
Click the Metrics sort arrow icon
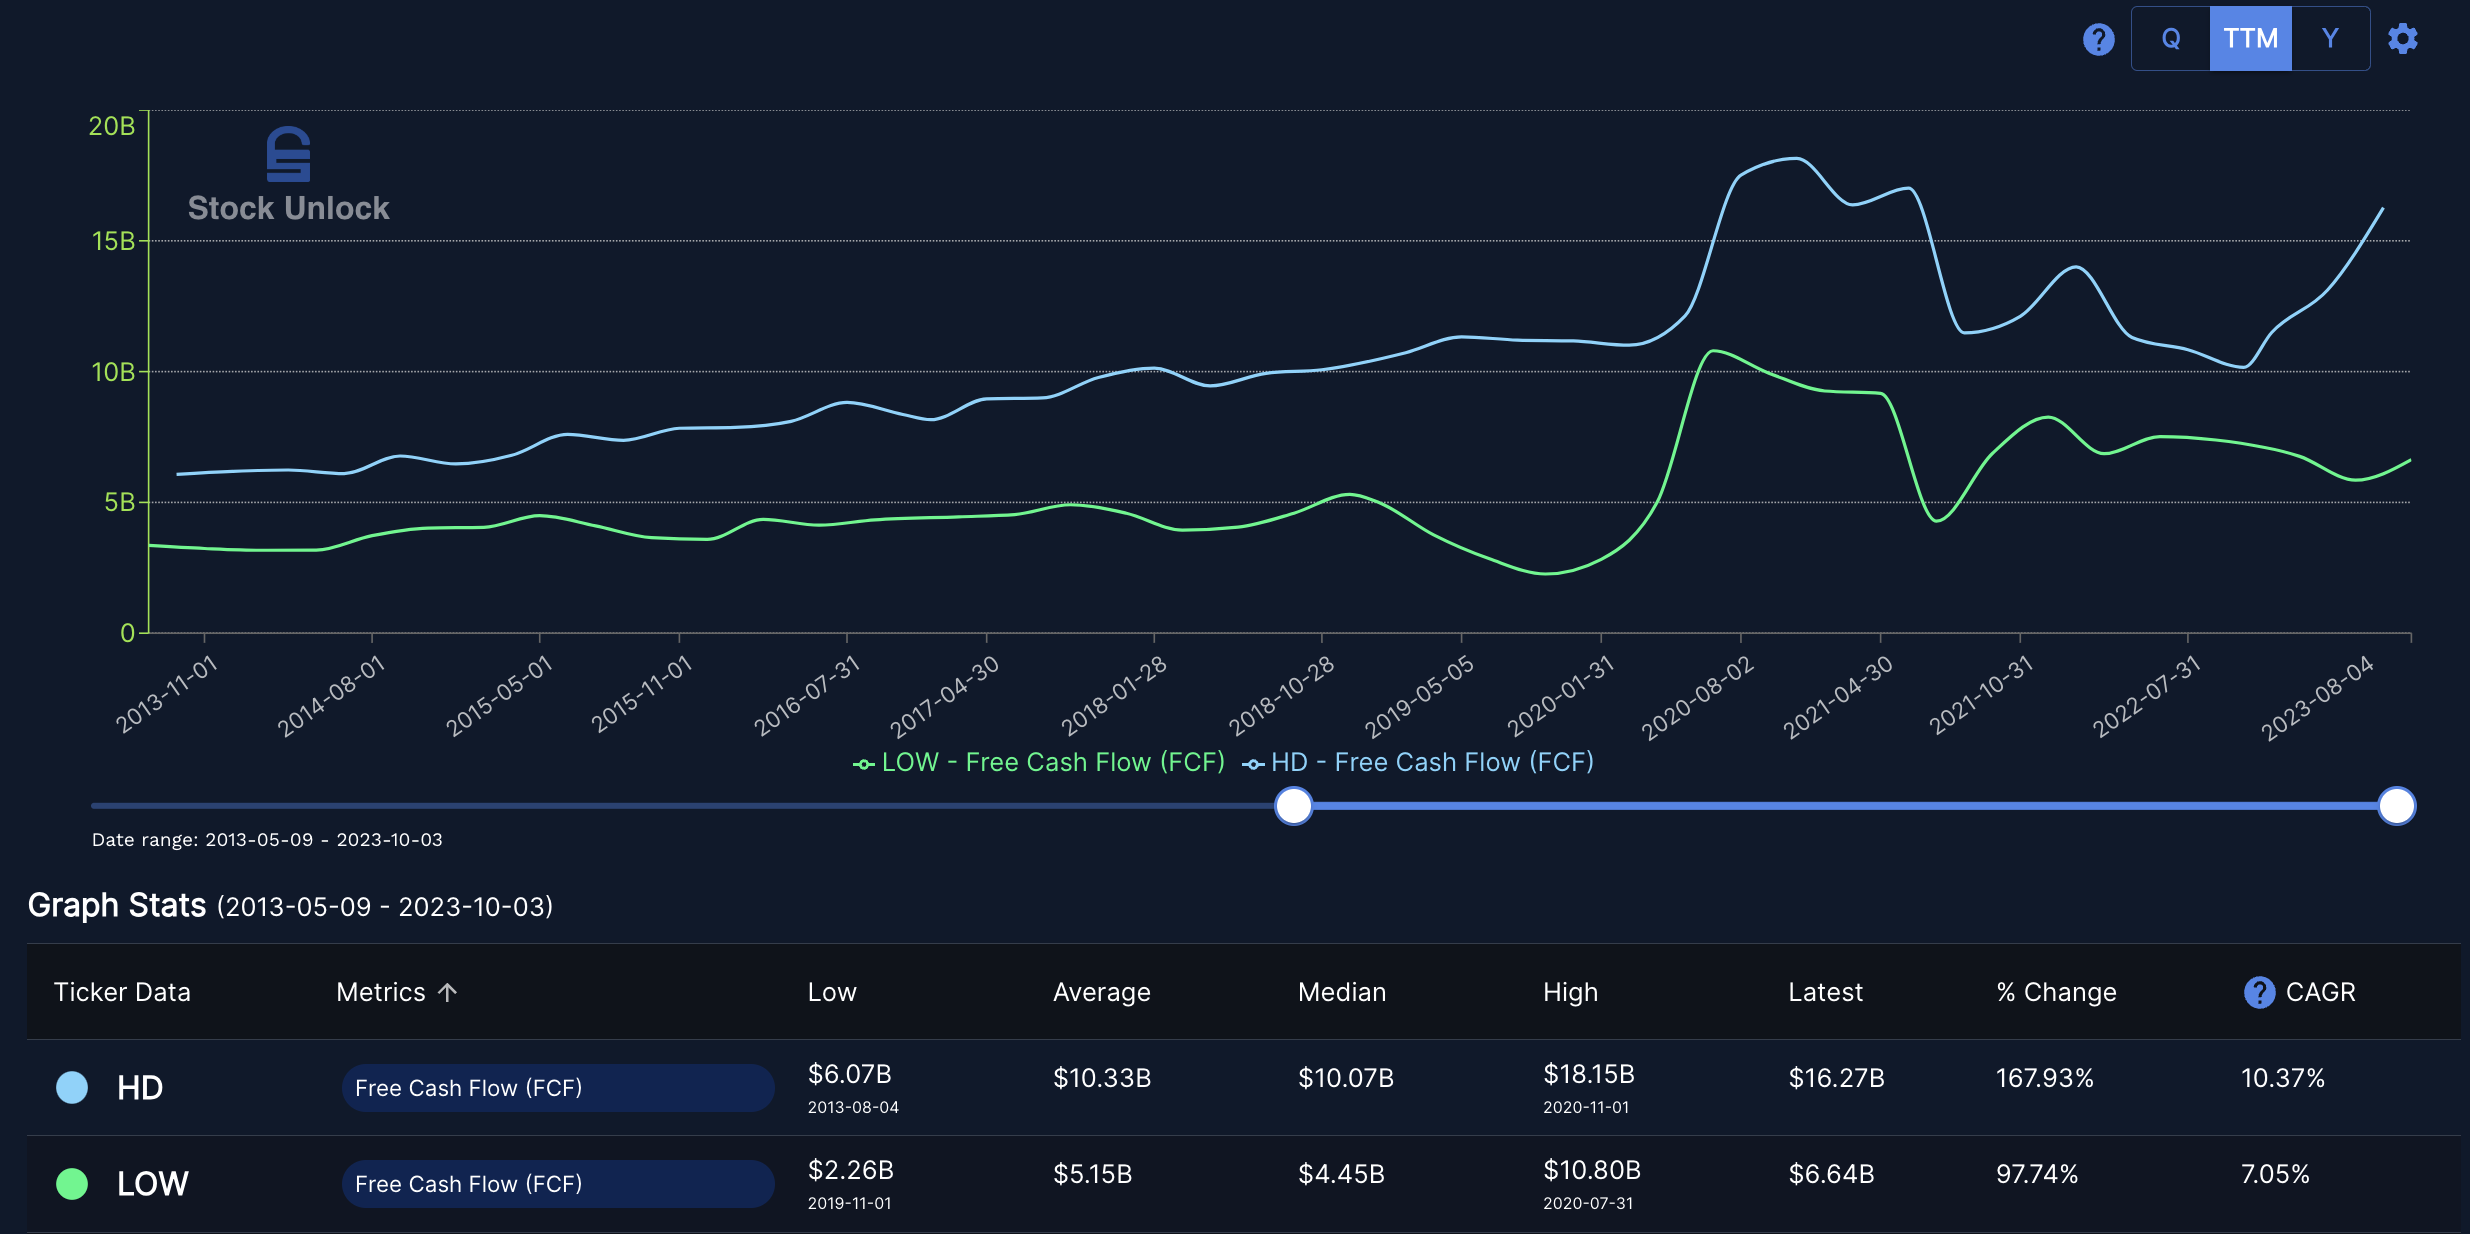tap(448, 992)
